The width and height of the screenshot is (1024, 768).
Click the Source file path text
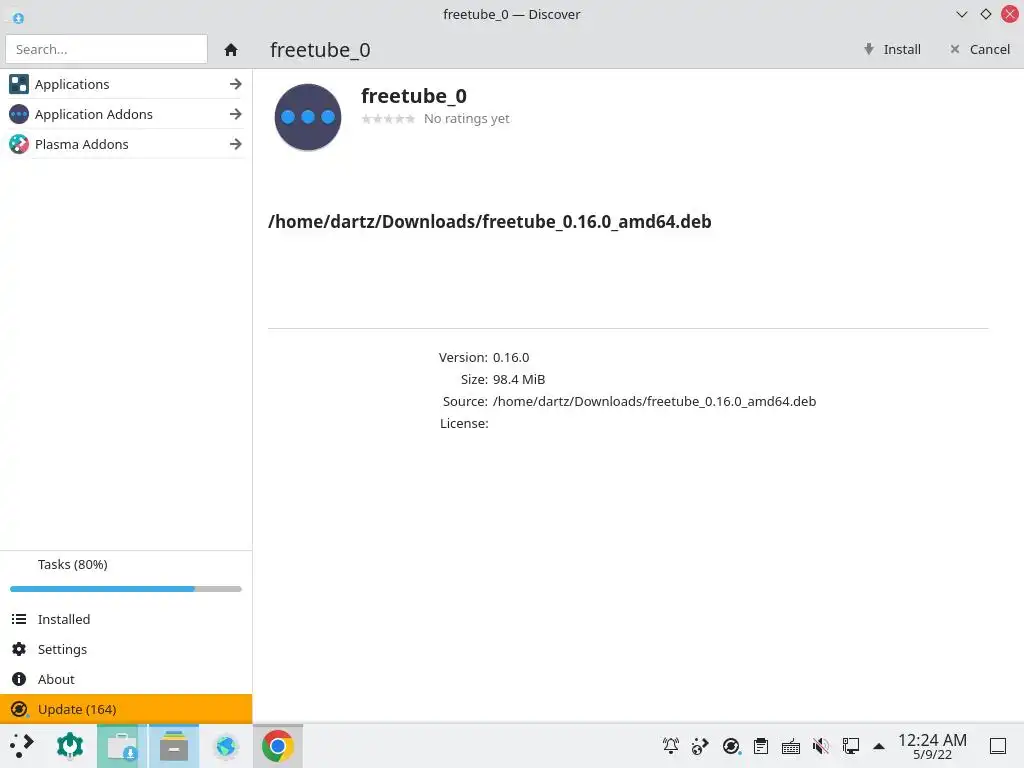(x=654, y=402)
